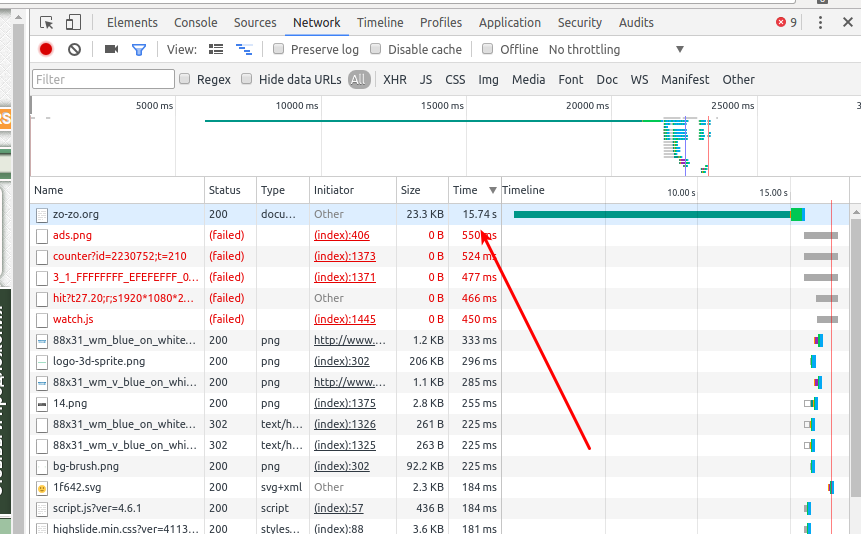
Task: Click the capture screenshots camera icon
Action: 111,49
